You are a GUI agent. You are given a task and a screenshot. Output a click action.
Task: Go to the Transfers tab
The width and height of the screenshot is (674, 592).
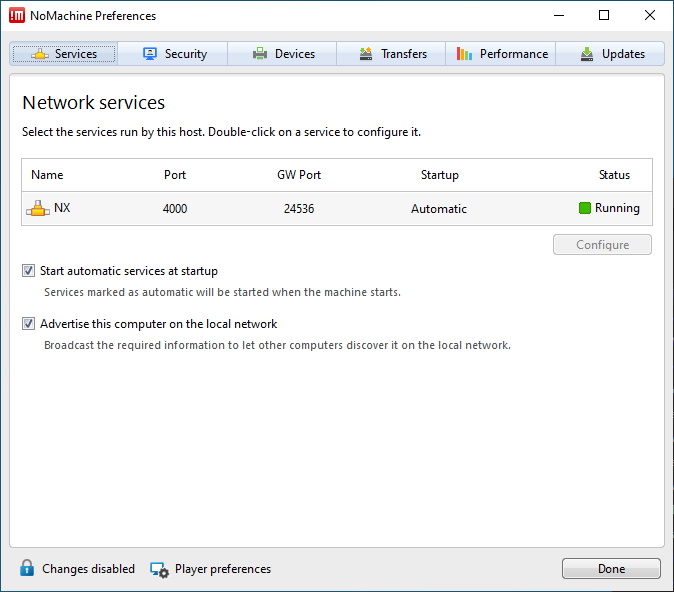[391, 54]
